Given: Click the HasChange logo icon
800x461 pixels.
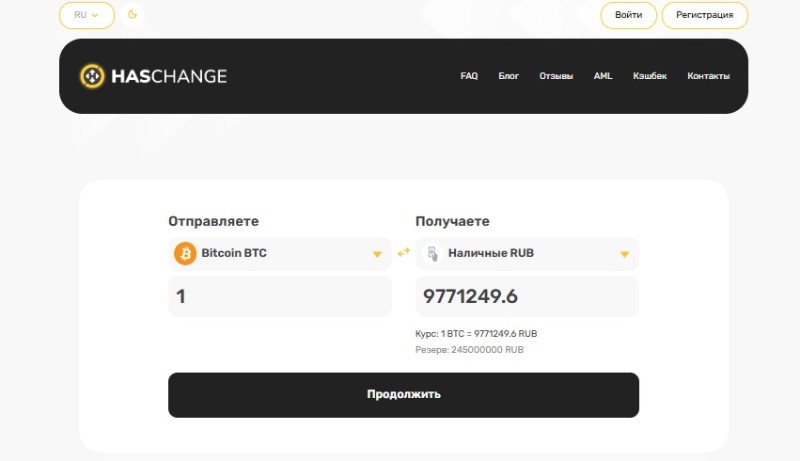Looking at the screenshot, I should (92, 76).
